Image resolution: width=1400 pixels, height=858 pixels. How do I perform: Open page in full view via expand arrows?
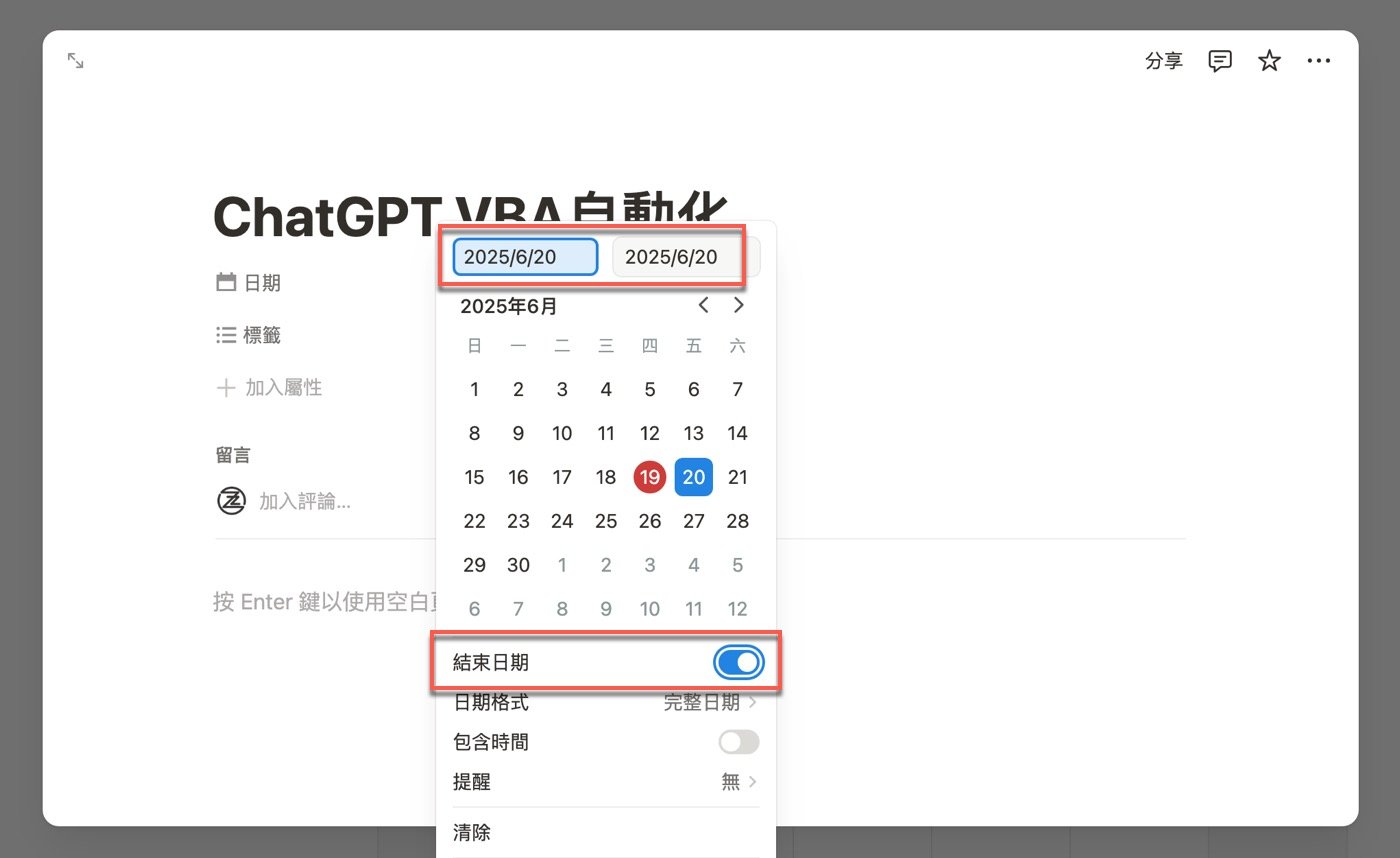coord(76,61)
